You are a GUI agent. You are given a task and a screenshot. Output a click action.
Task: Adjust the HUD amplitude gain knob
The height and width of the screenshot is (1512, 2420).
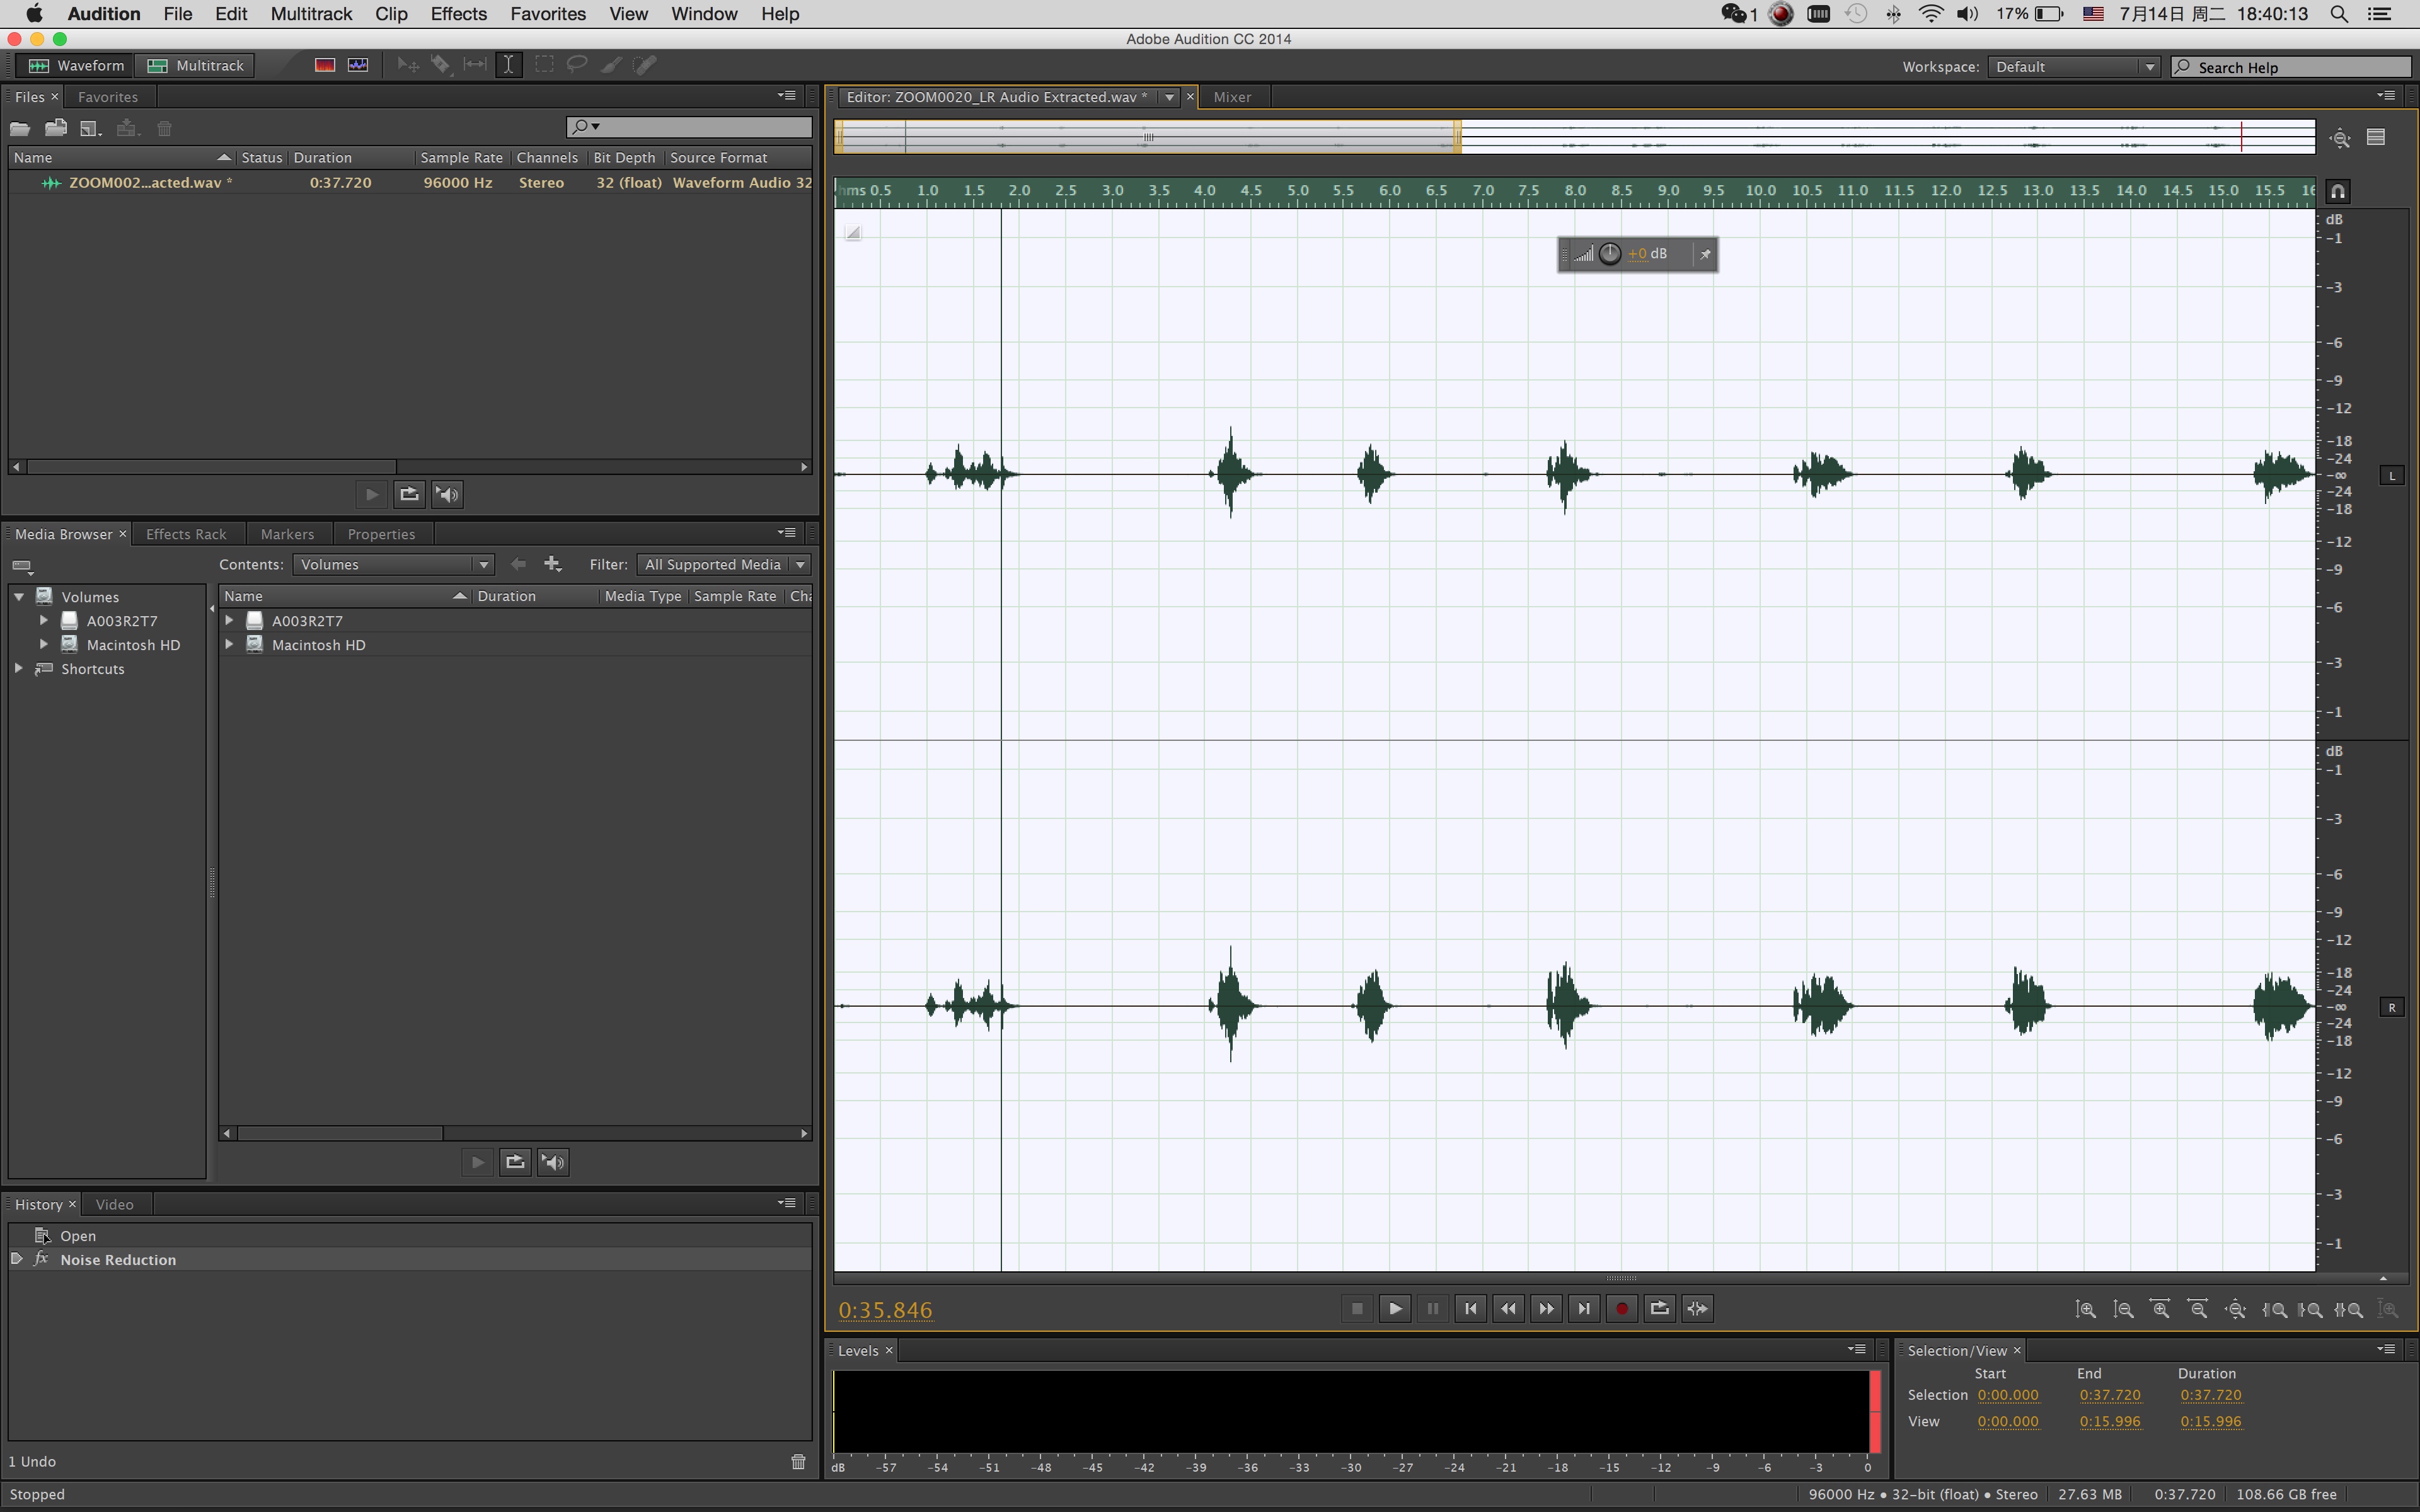1609,254
